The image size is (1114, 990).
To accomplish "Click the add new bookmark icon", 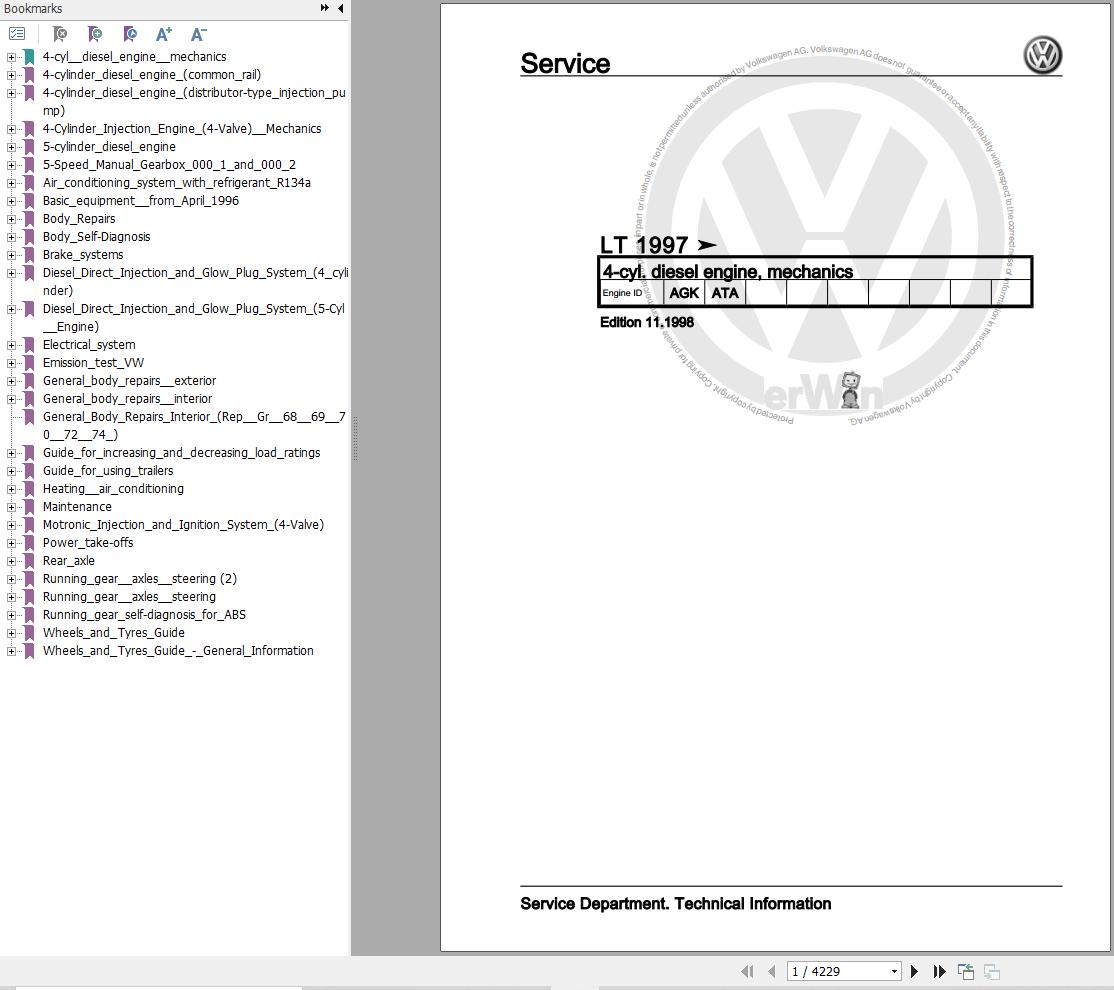I will pos(94,33).
